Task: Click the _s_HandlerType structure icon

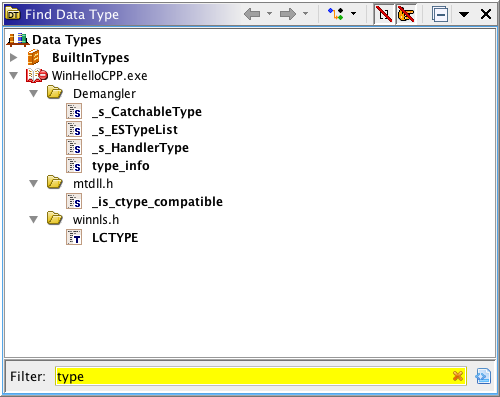Action: tap(74, 147)
